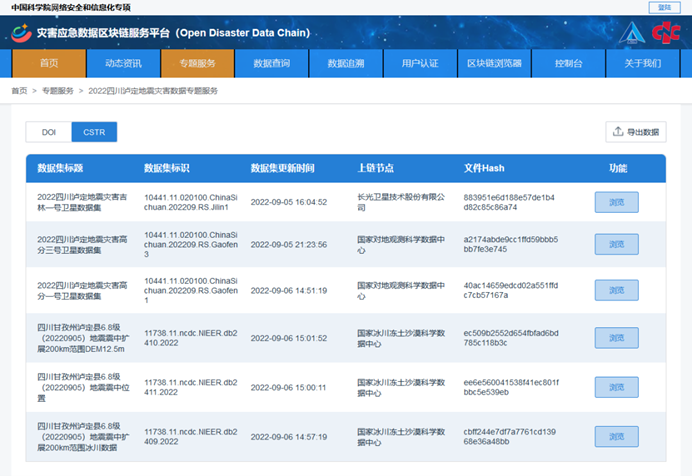Open the 首页 navigation item

pyautogui.click(x=49, y=64)
